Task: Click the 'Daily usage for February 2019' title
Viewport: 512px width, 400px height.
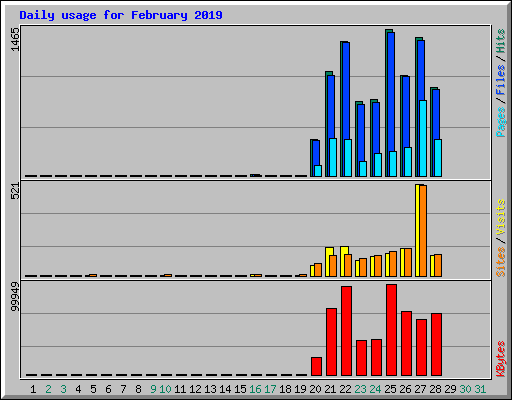Action: (121, 15)
